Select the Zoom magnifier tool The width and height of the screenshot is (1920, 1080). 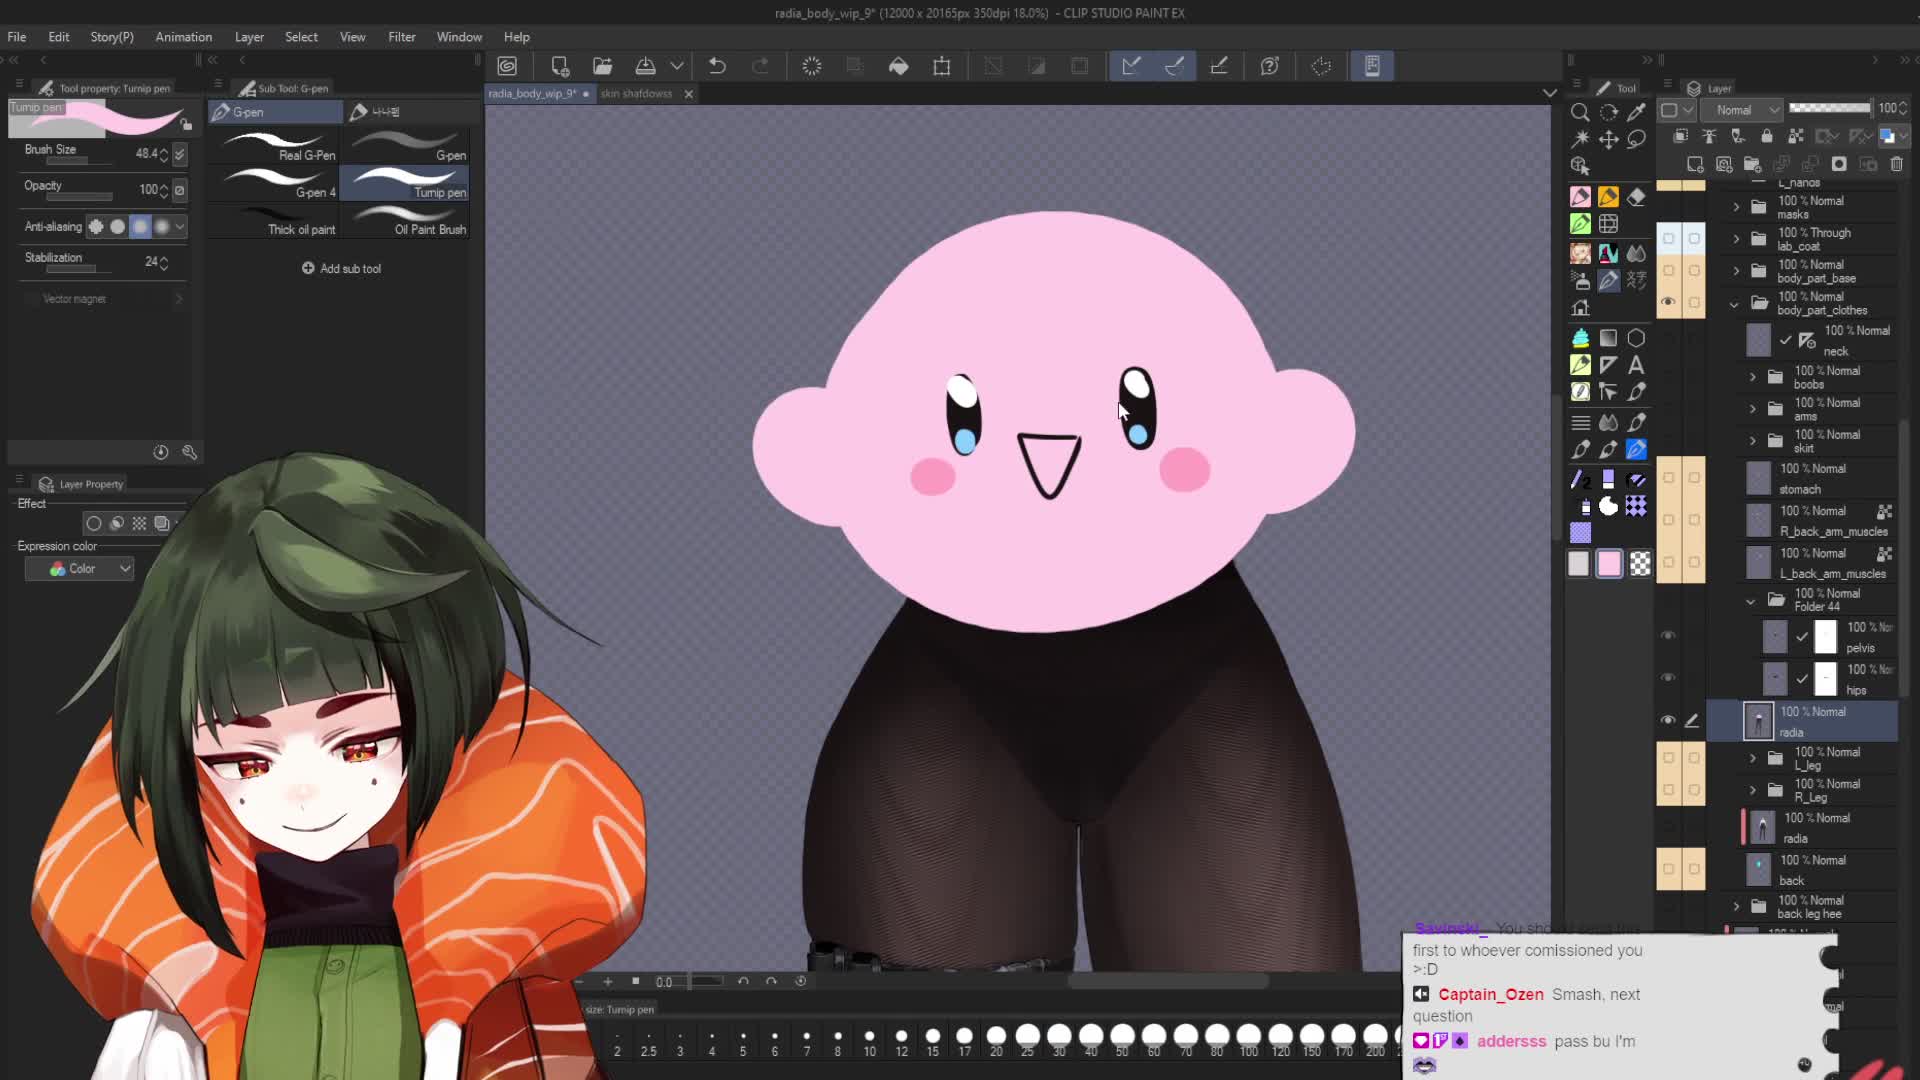1580,112
